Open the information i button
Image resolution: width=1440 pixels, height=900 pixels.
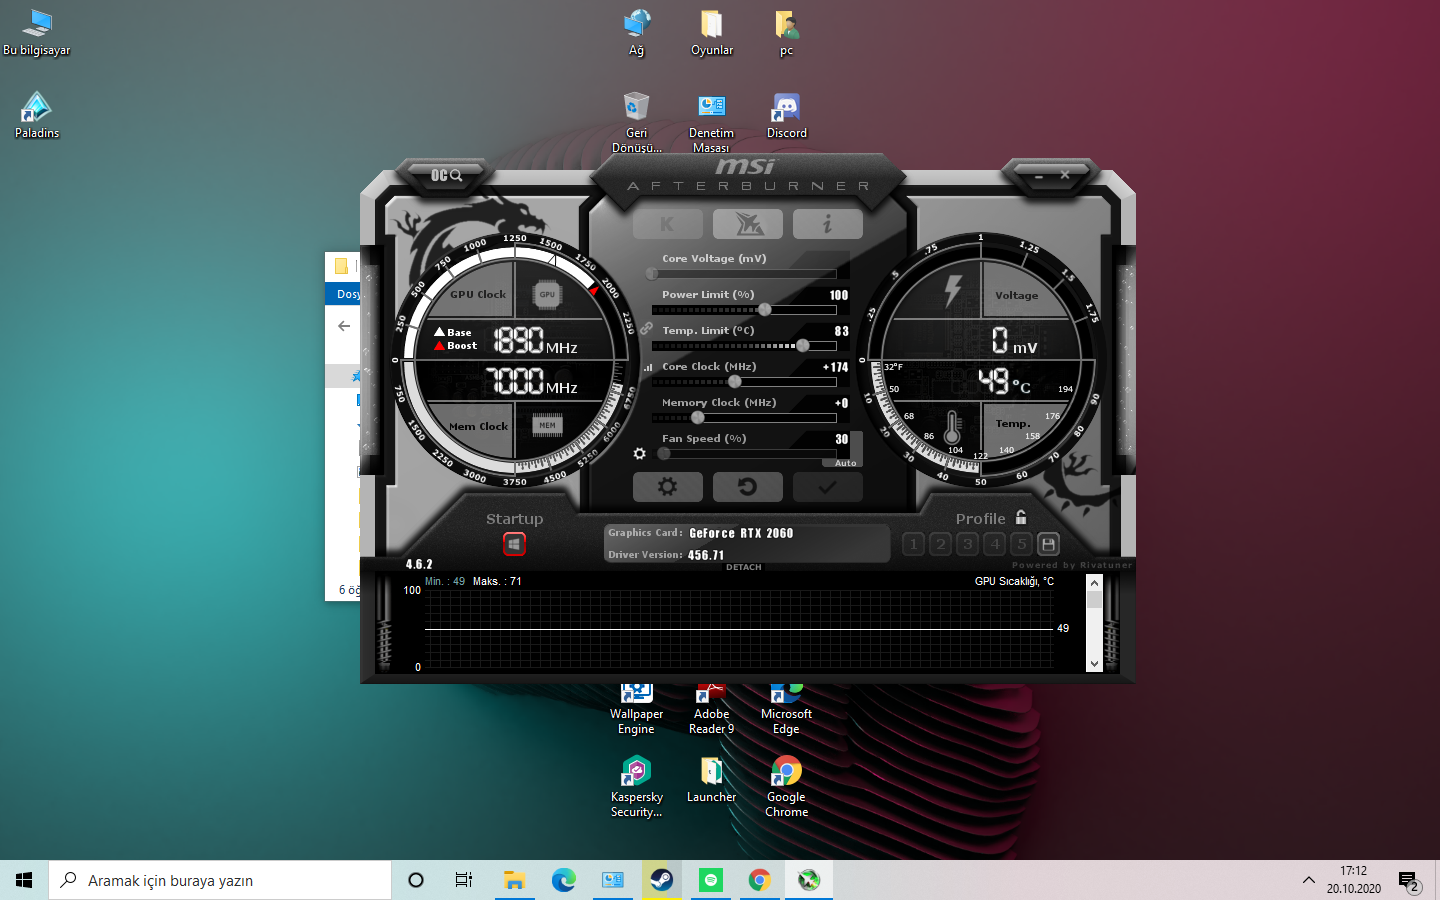[827, 224]
